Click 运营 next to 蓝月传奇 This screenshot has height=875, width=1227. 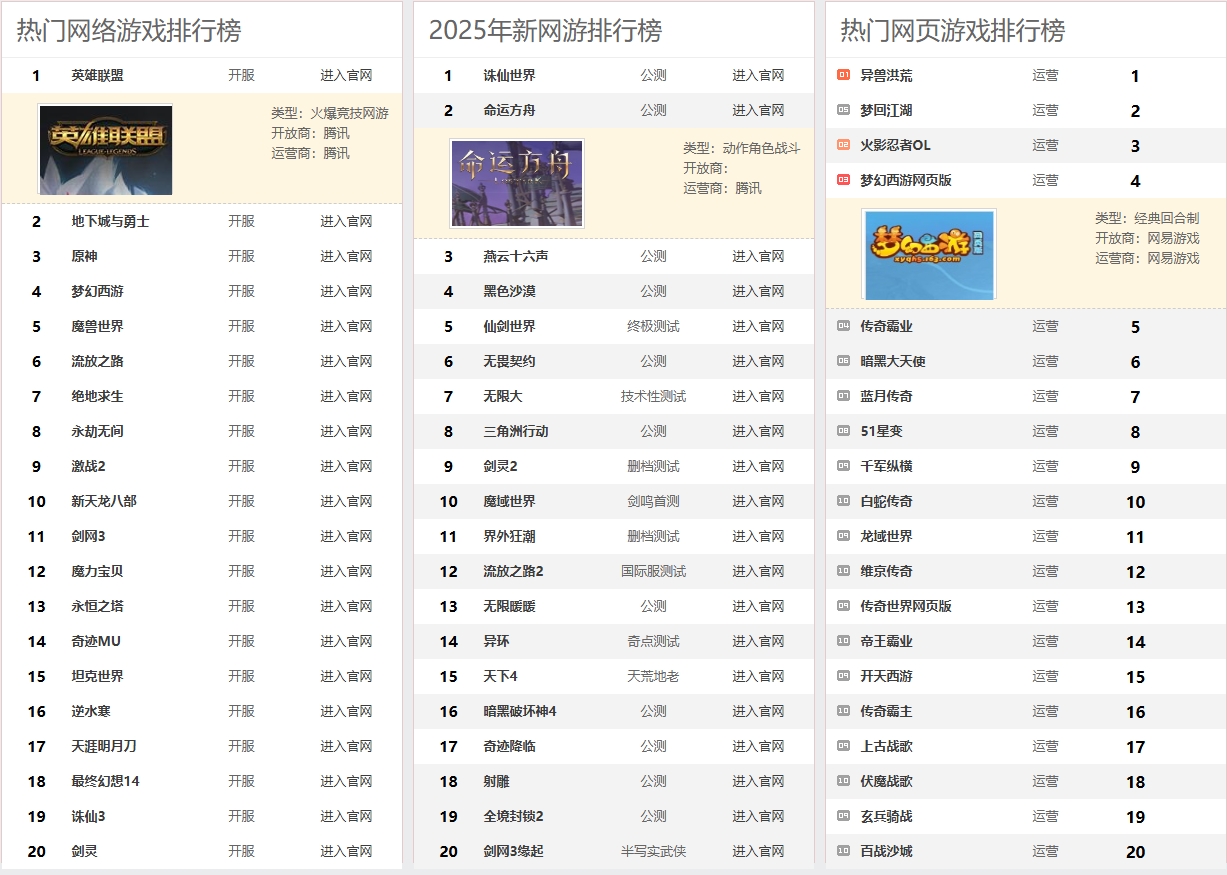point(1045,396)
